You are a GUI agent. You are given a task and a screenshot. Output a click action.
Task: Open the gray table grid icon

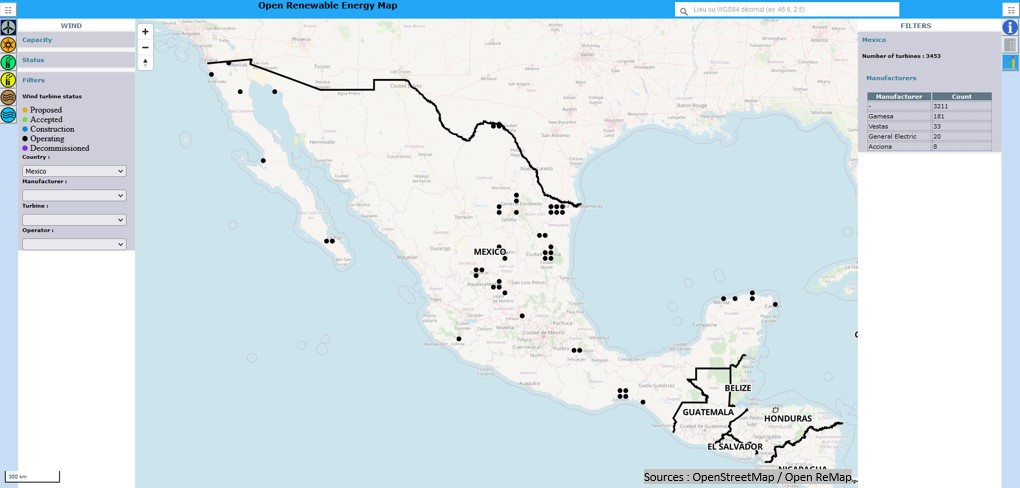1010,45
